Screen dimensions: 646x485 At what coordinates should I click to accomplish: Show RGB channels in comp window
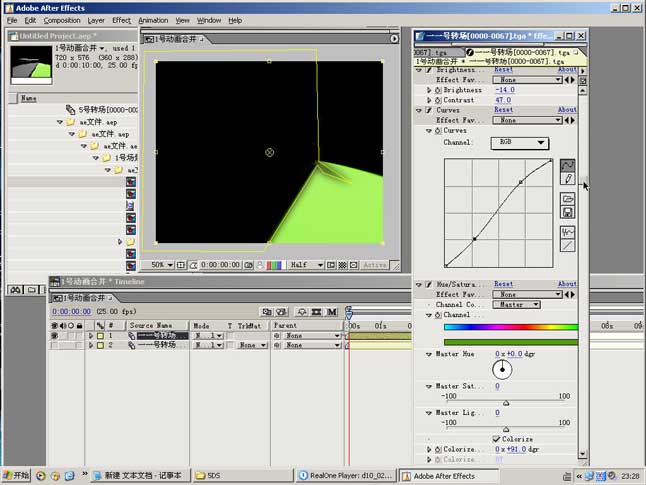274,265
